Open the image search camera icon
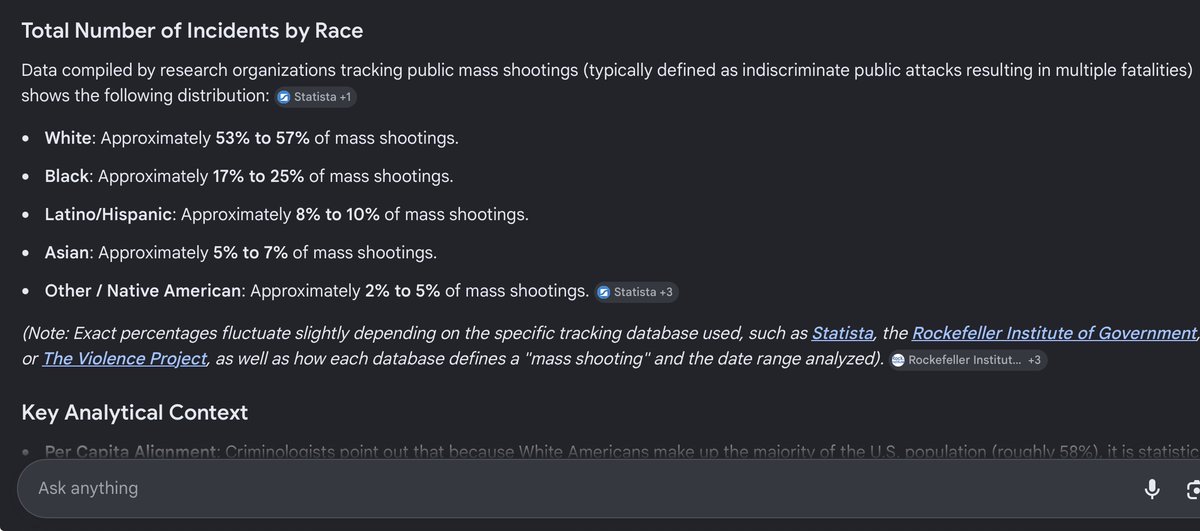This screenshot has width=1200, height=531. pyautogui.click(x=1192, y=489)
